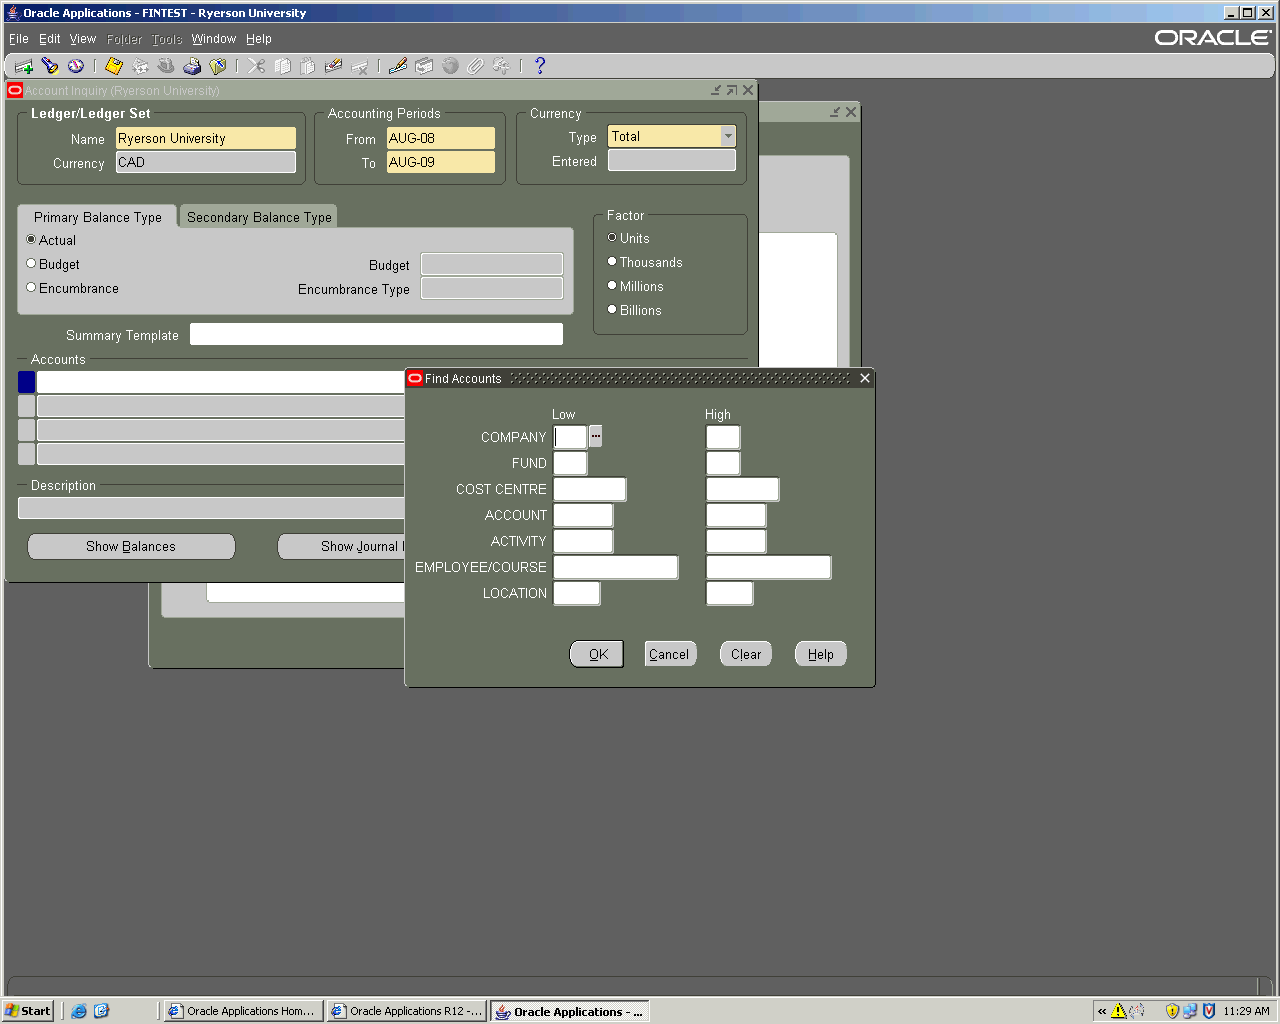Click the Show Balances button

click(x=131, y=547)
